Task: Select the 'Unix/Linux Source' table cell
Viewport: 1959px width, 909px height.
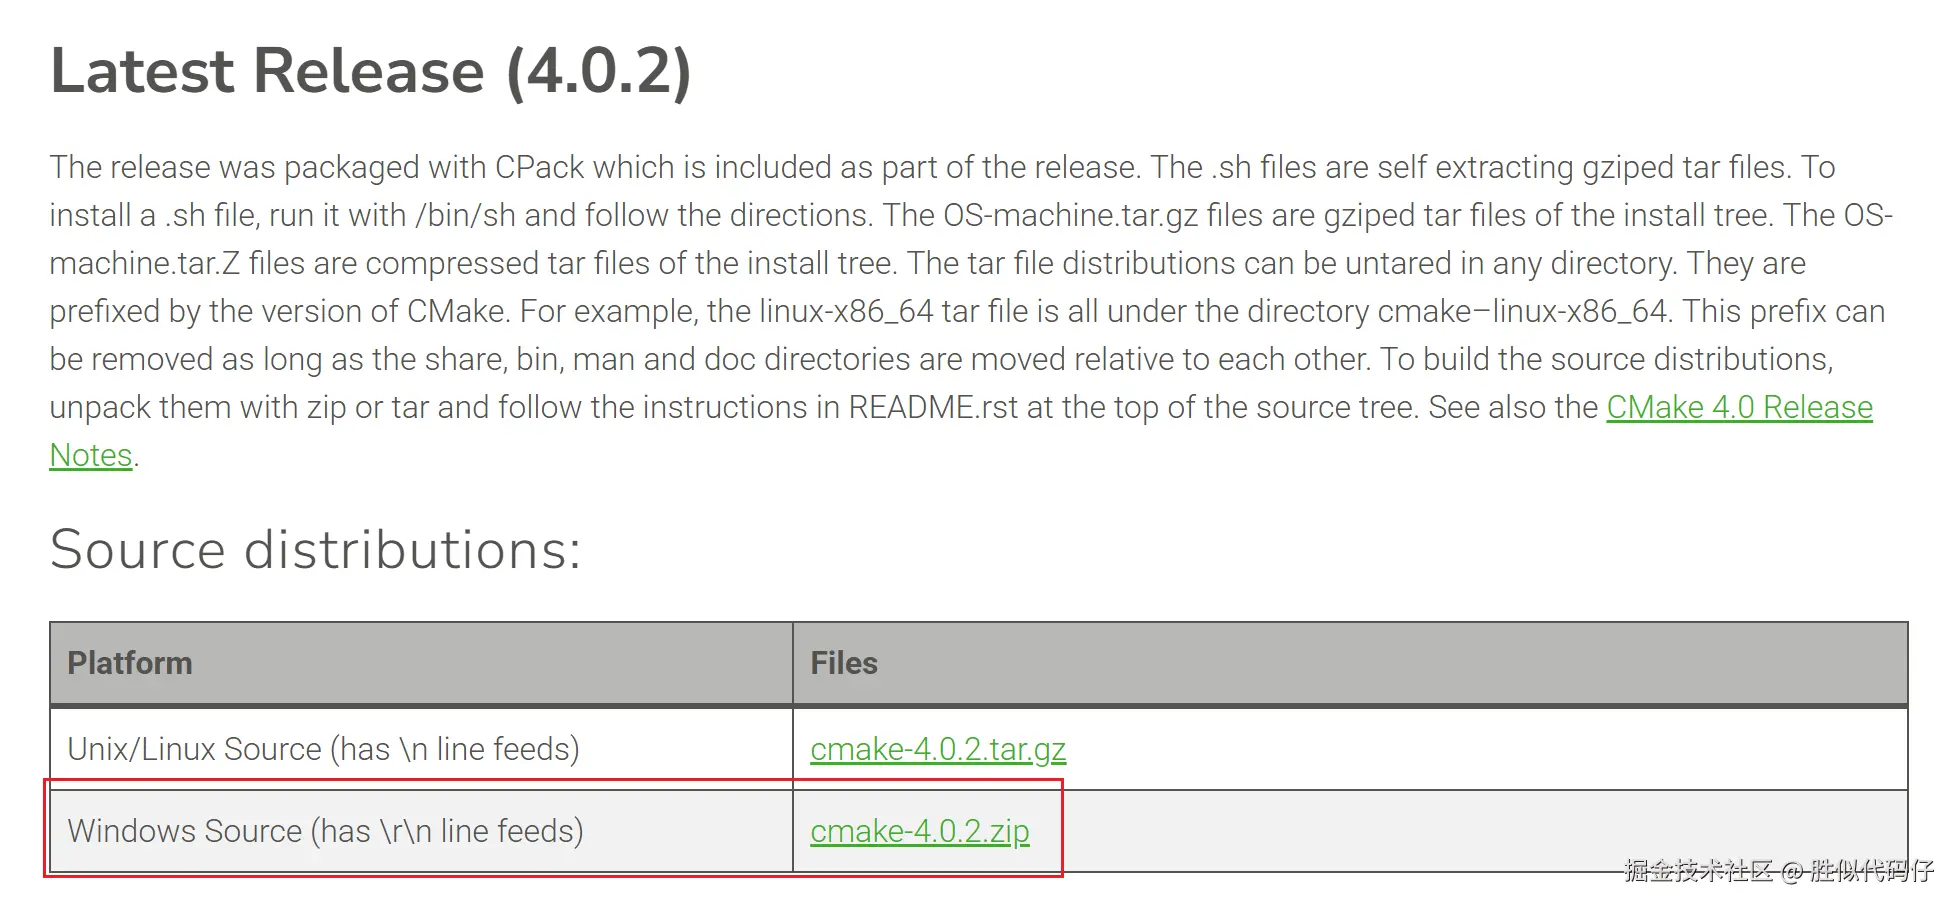Action: pyautogui.click(x=323, y=749)
